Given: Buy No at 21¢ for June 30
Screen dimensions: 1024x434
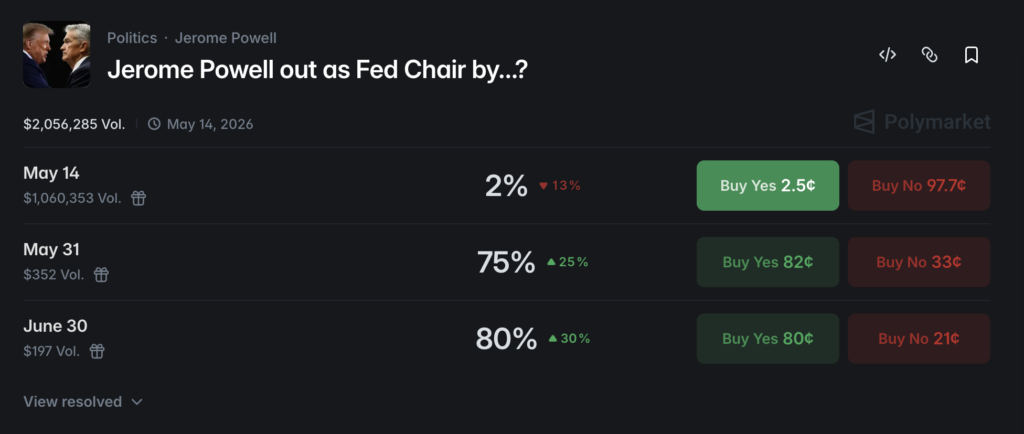Looking at the screenshot, I should coord(918,338).
